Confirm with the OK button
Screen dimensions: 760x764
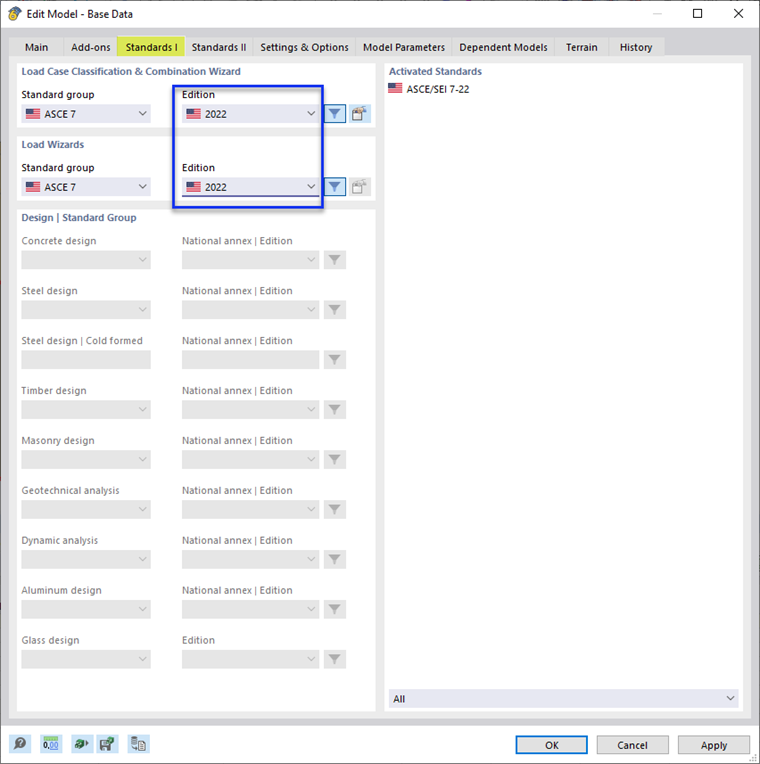(551, 745)
